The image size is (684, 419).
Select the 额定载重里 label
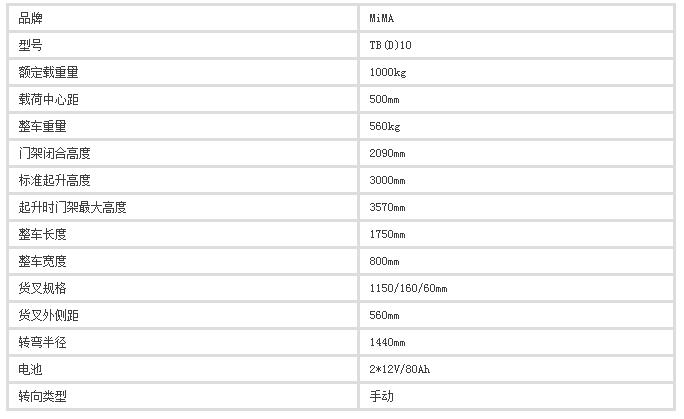(48, 72)
